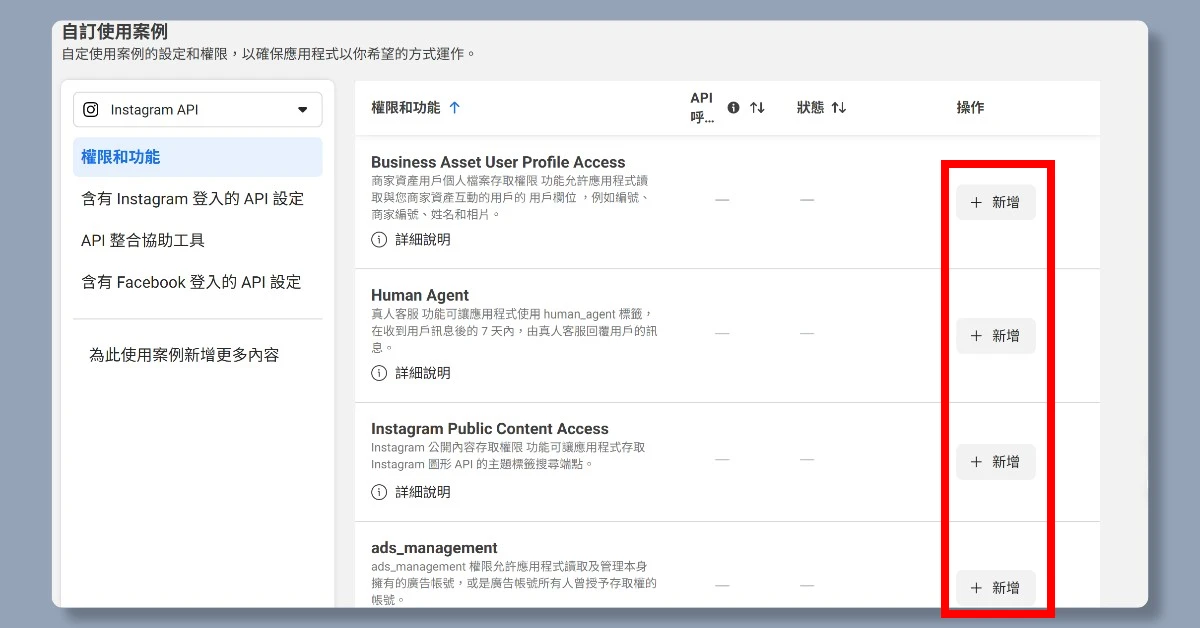Click the API calls info icon
Viewport: 1200px width, 628px height.
pyautogui.click(x=734, y=108)
